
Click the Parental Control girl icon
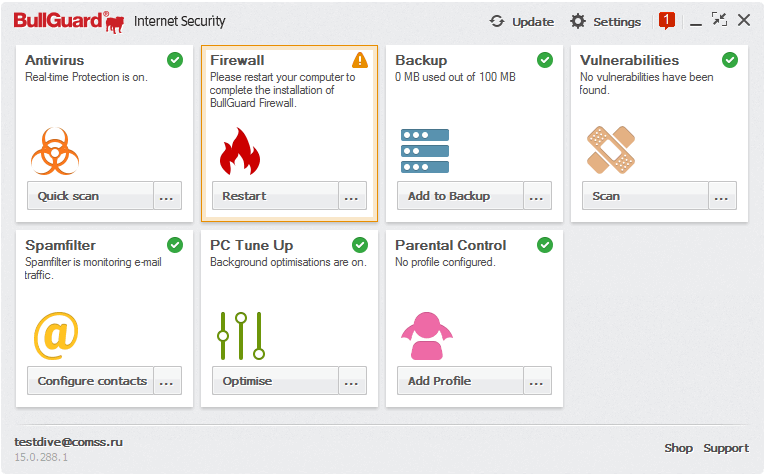(x=426, y=335)
